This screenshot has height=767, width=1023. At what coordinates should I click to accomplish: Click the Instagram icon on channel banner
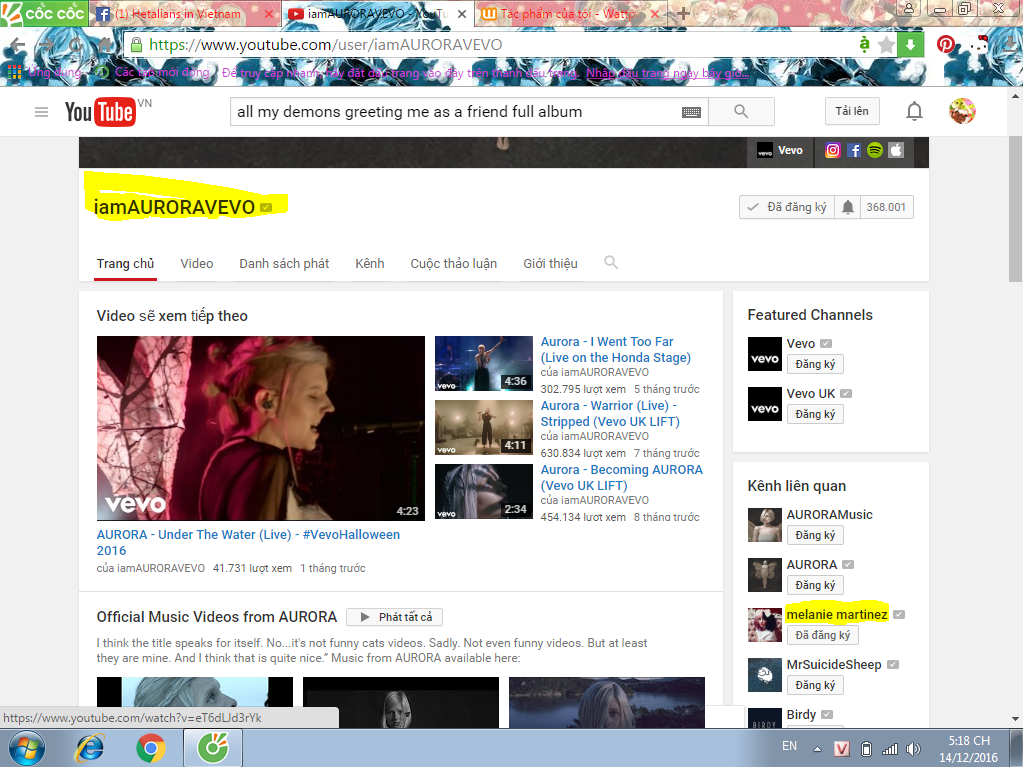click(832, 150)
